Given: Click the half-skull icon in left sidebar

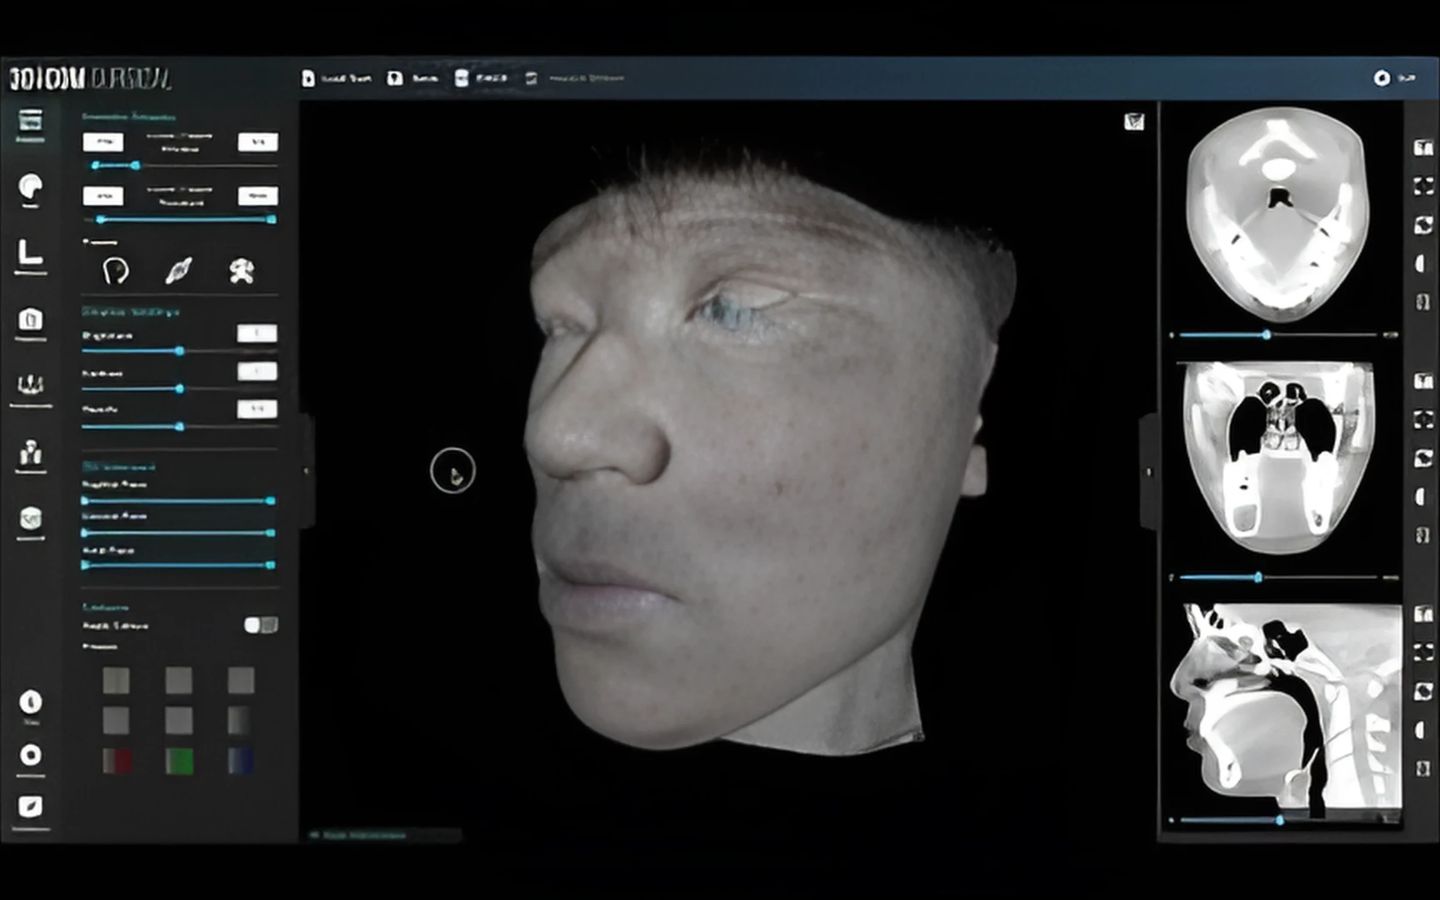Looking at the screenshot, I should coord(31,188).
